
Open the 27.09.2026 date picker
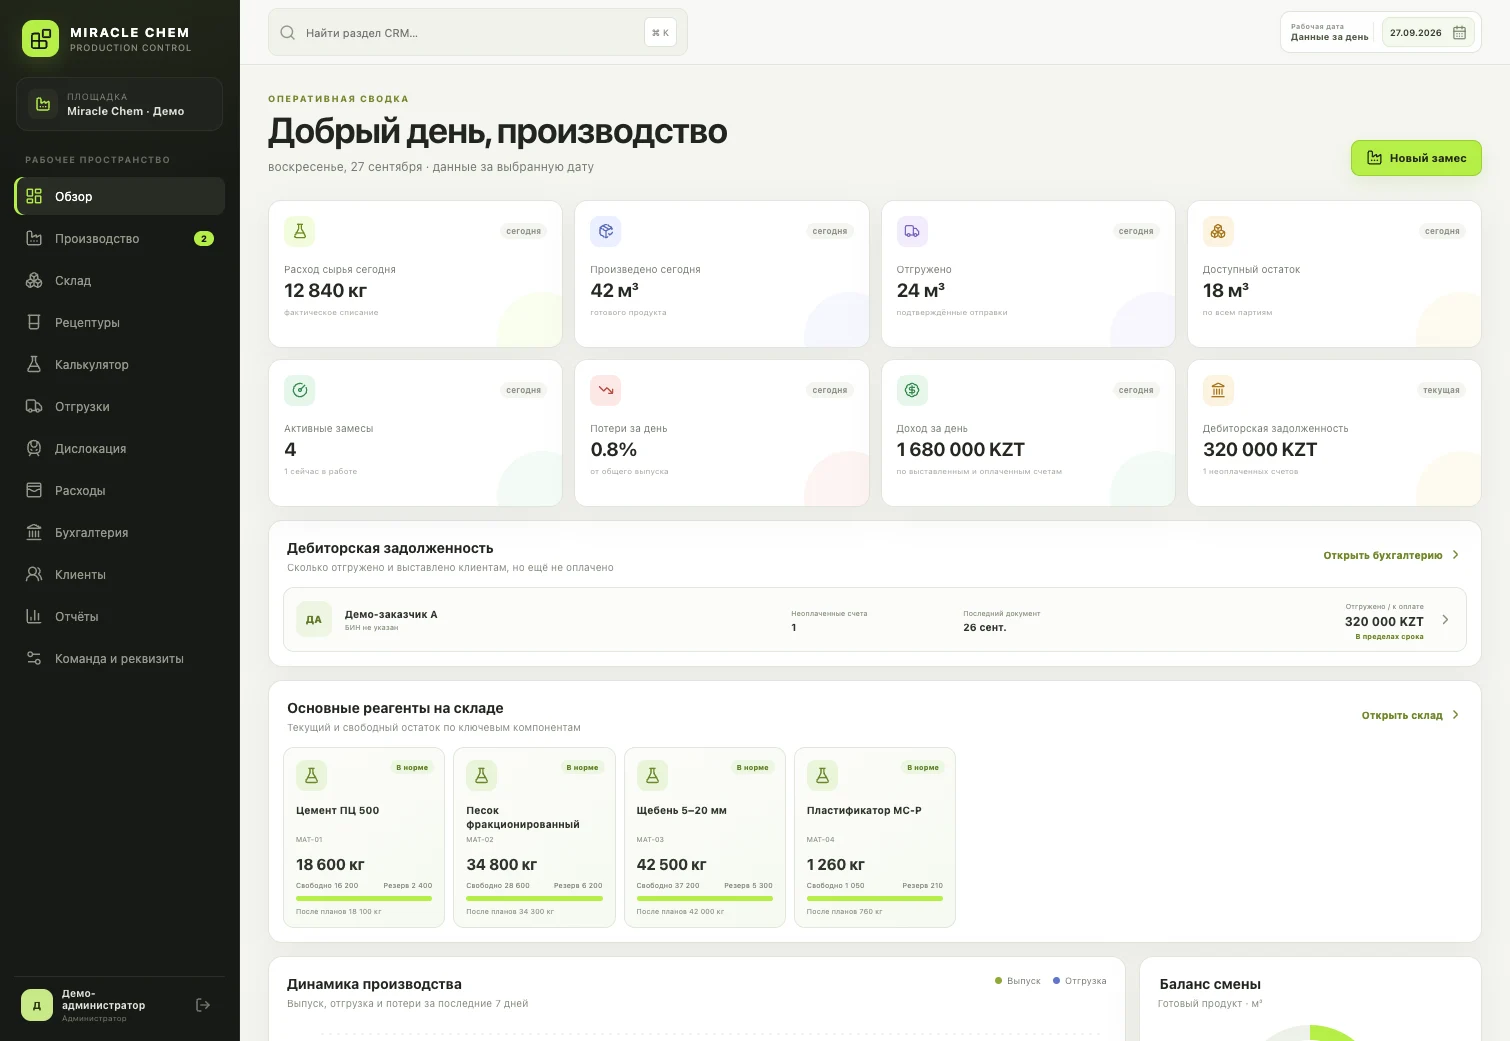coord(1428,33)
